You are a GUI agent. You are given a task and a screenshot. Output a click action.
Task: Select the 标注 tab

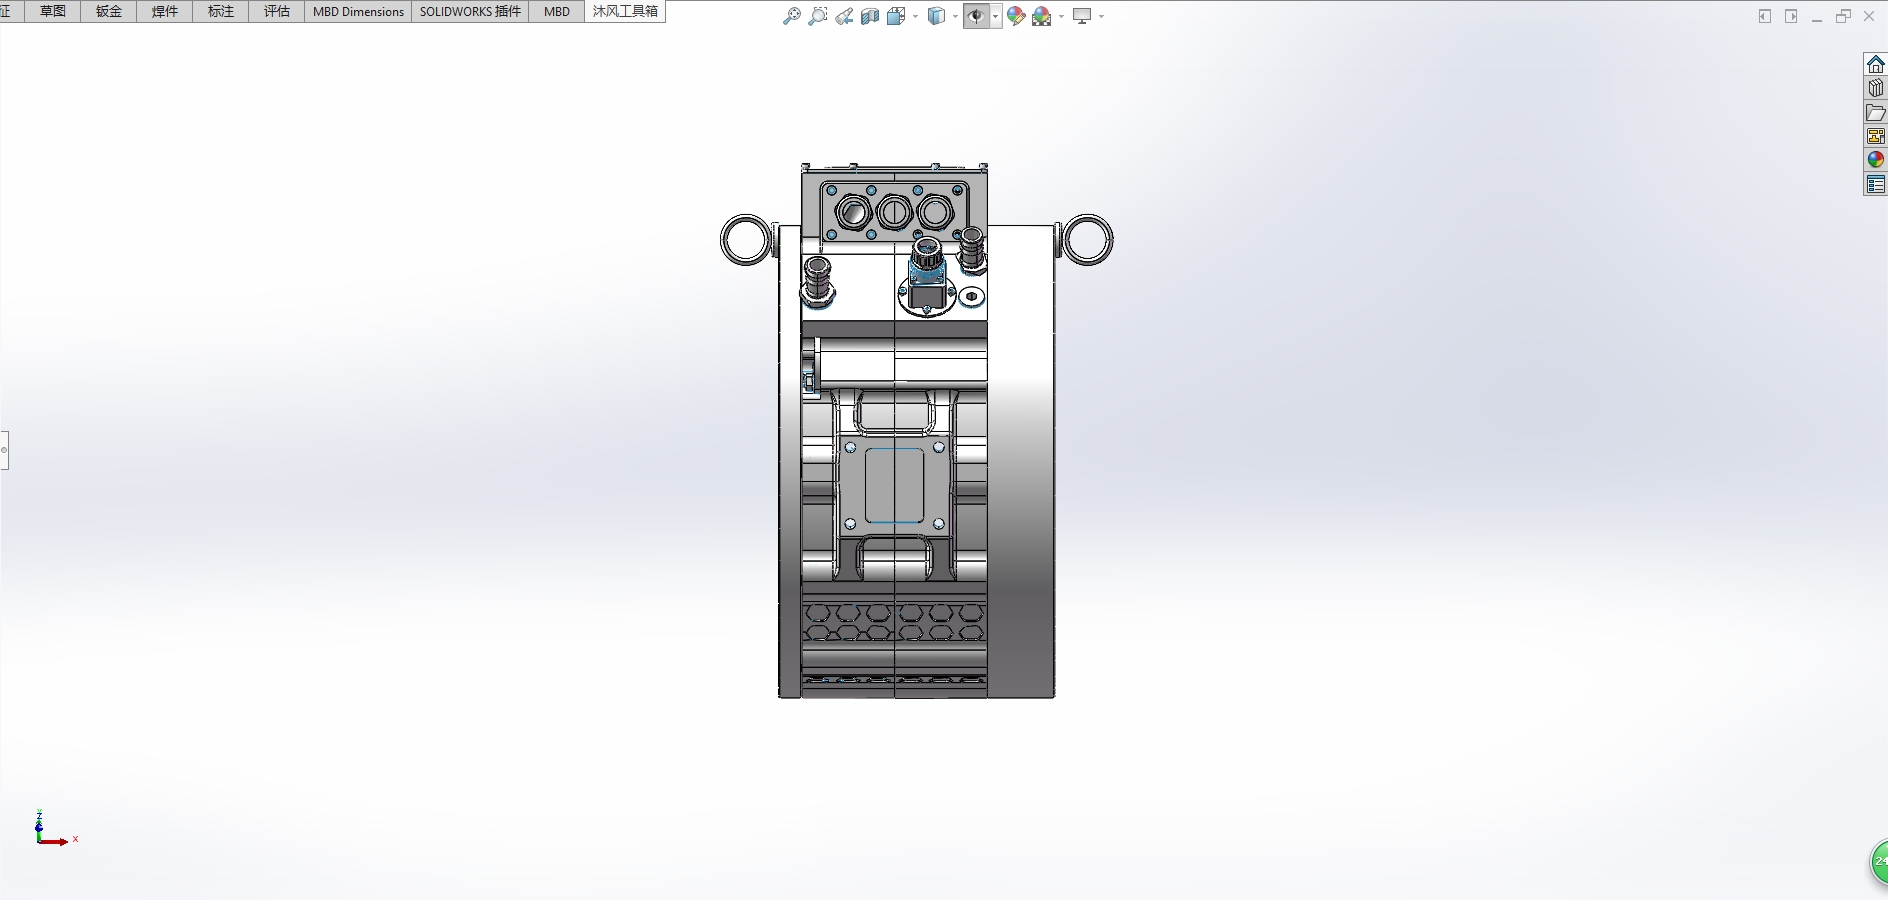[x=221, y=11]
